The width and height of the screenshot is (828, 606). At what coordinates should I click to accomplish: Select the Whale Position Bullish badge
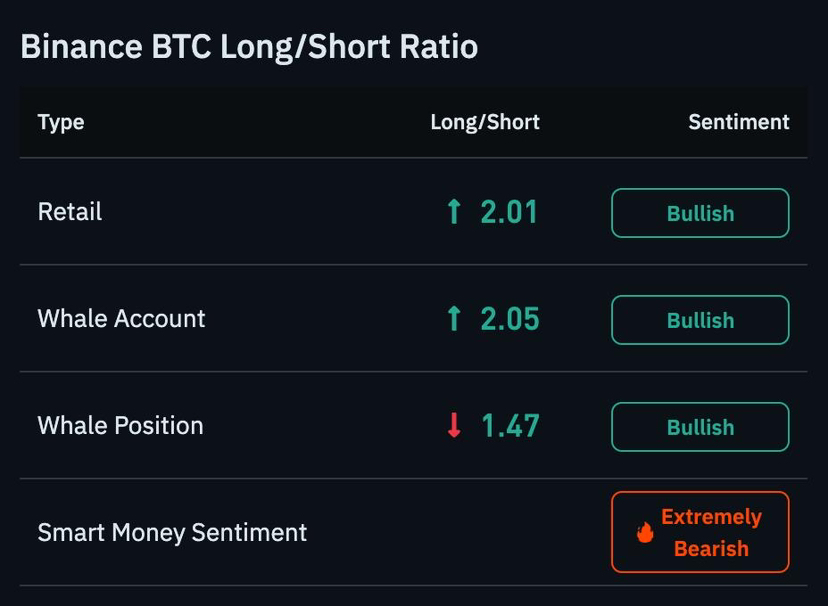700,427
